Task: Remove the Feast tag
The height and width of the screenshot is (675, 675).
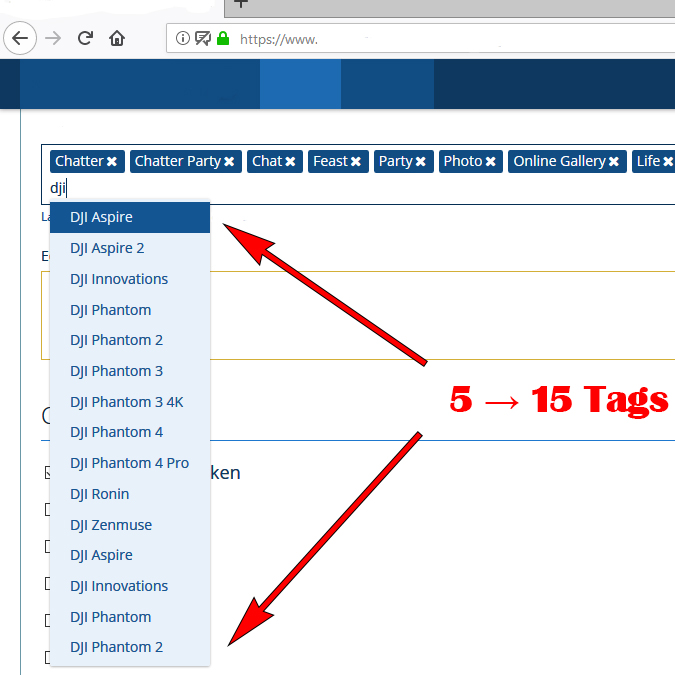Action: [x=356, y=161]
